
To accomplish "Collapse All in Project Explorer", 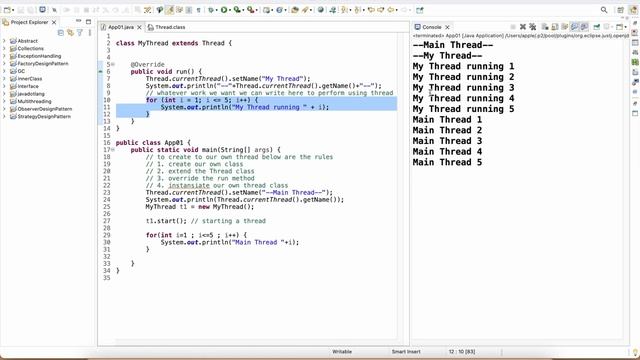I will pyautogui.click(x=60, y=33).
